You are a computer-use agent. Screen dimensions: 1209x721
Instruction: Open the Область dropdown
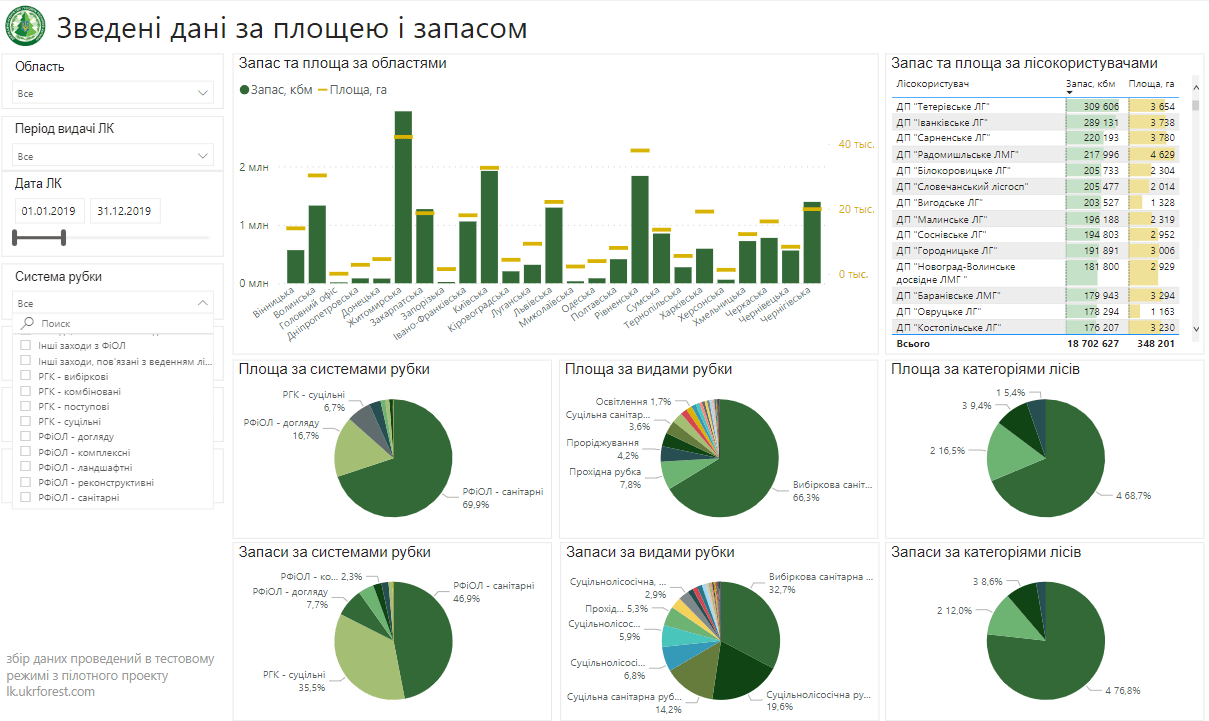tap(113, 93)
